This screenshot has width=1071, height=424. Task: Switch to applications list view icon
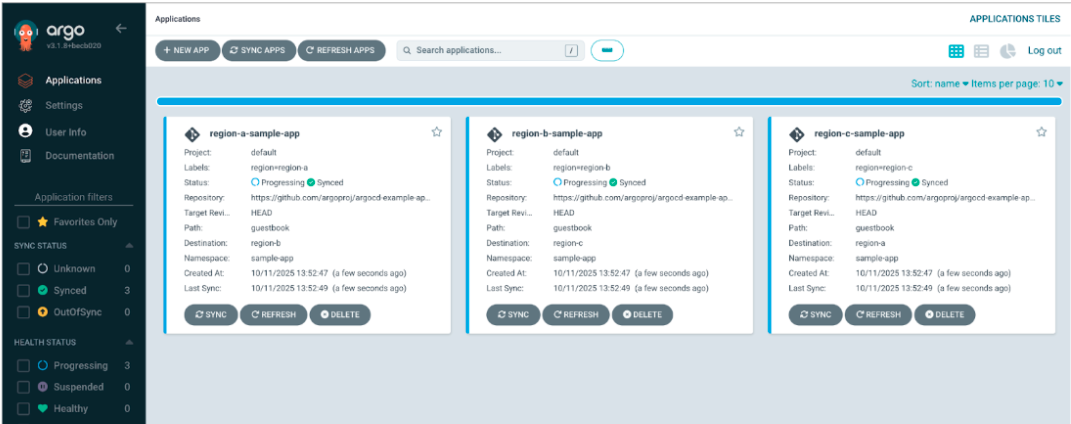pos(982,51)
